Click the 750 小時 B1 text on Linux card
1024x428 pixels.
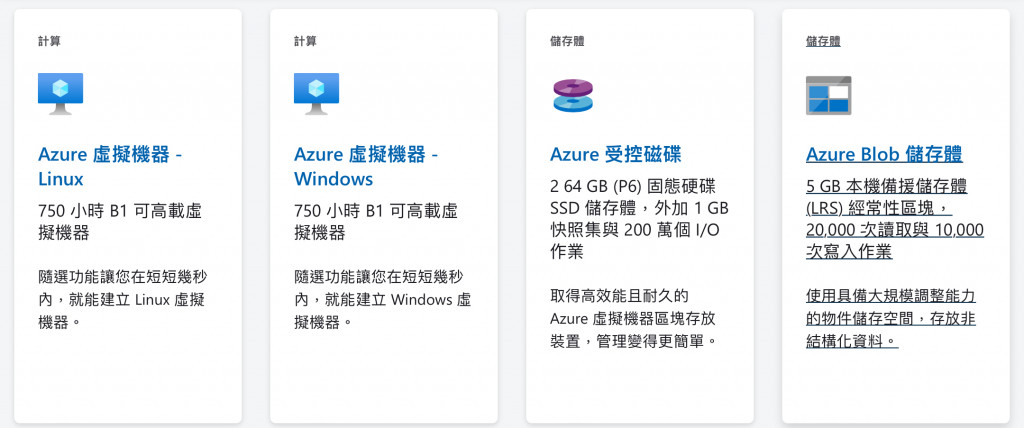[x=120, y=222]
